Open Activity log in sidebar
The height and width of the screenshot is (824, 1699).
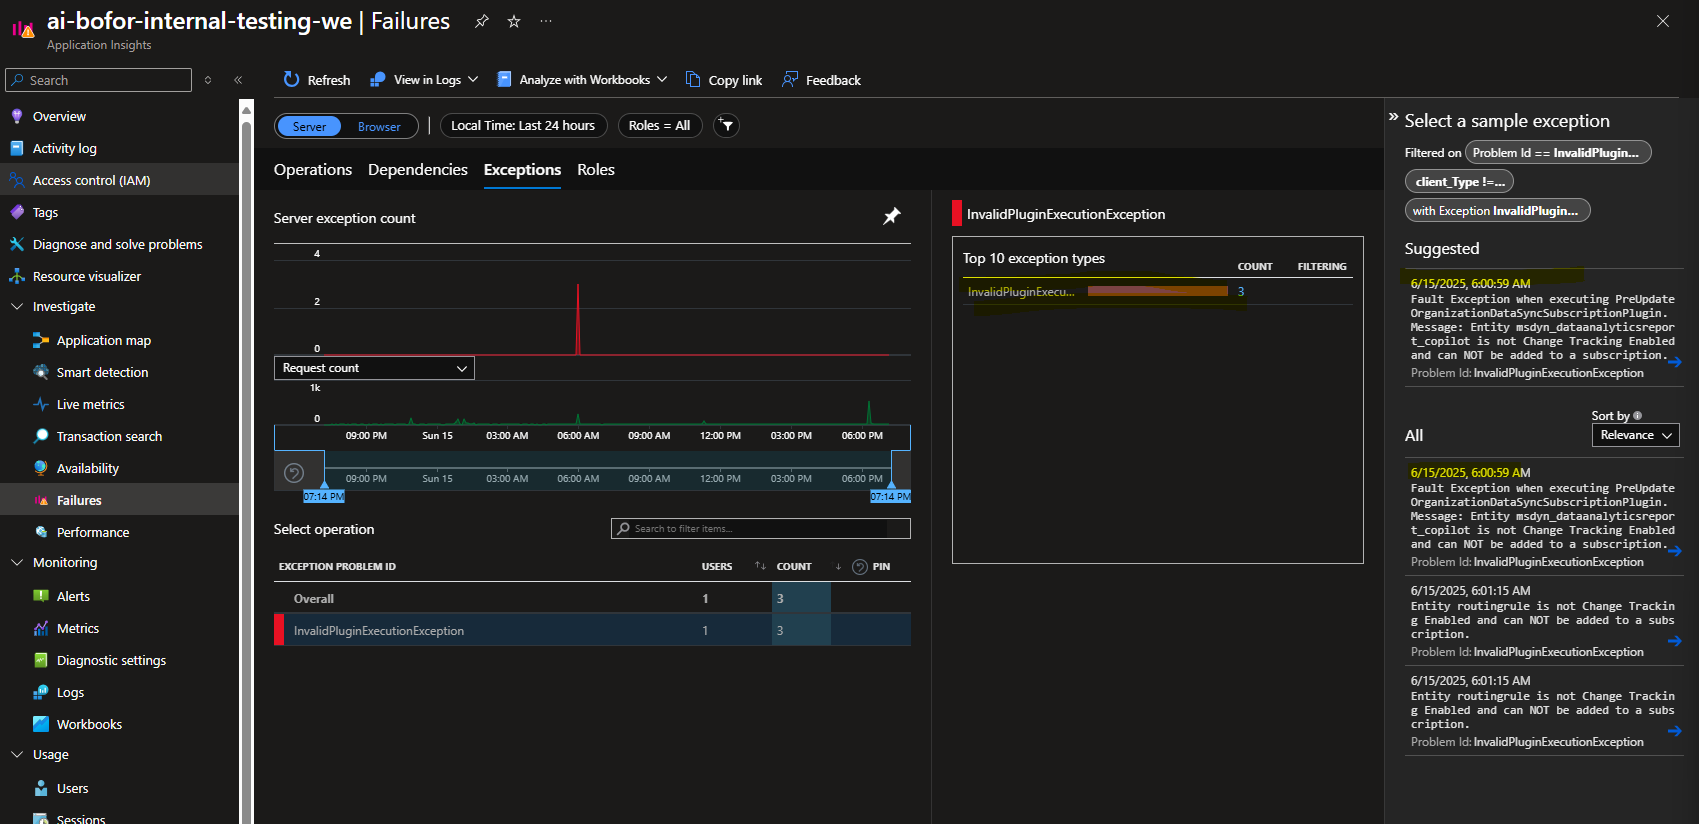(x=64, y=148)
